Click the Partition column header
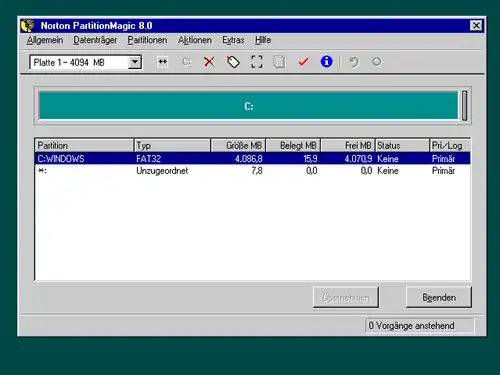 point(84,146)
